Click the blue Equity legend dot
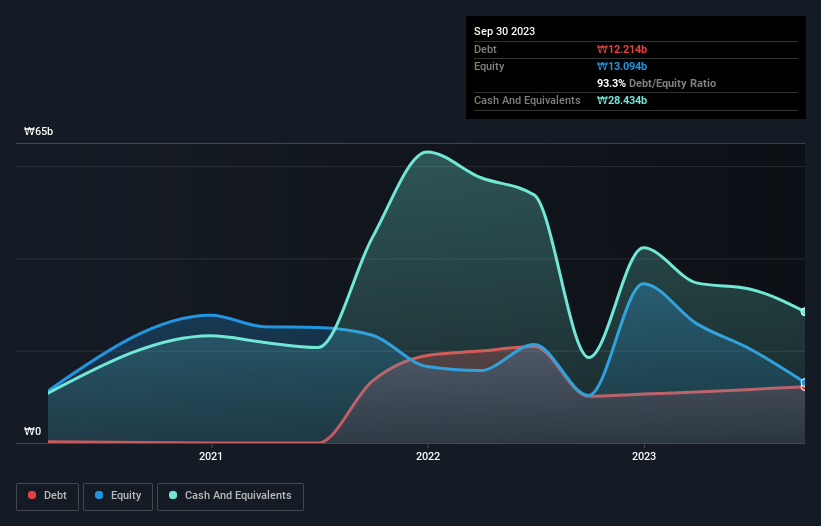The width and height of the screenshot is (821, 526). pyautogui.click(x=99, y=495)
